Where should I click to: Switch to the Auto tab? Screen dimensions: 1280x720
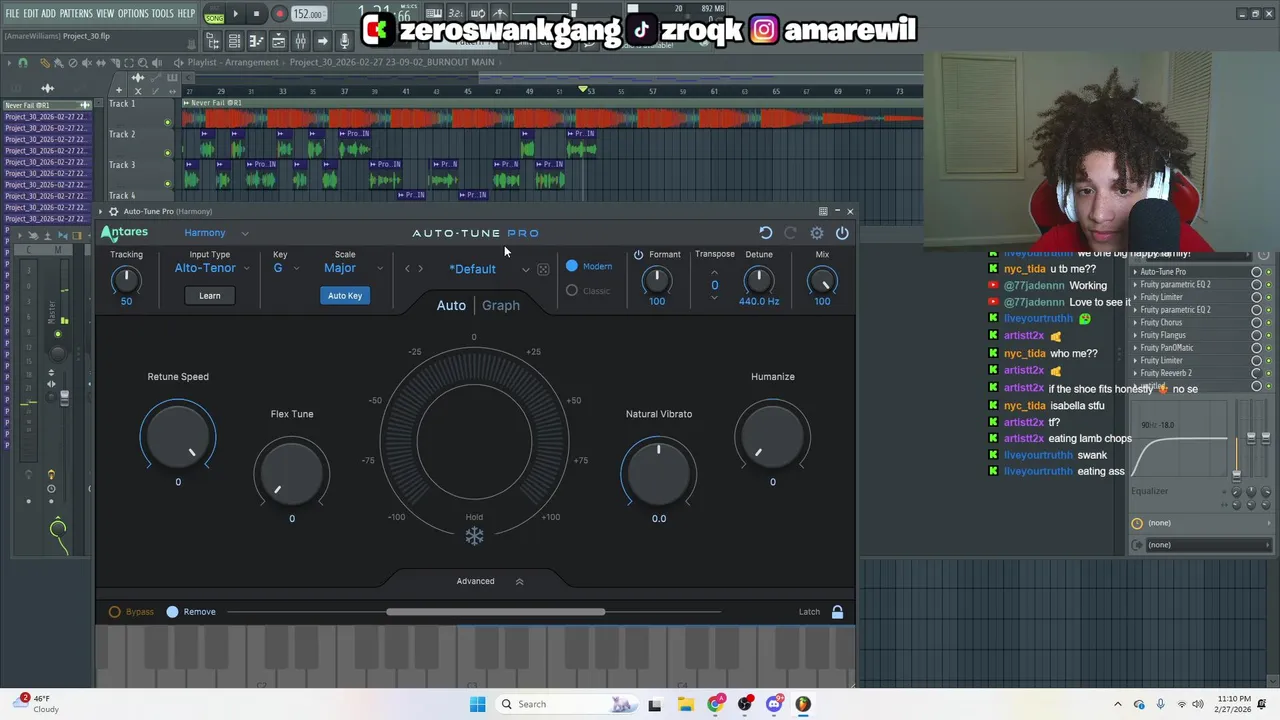451,305
